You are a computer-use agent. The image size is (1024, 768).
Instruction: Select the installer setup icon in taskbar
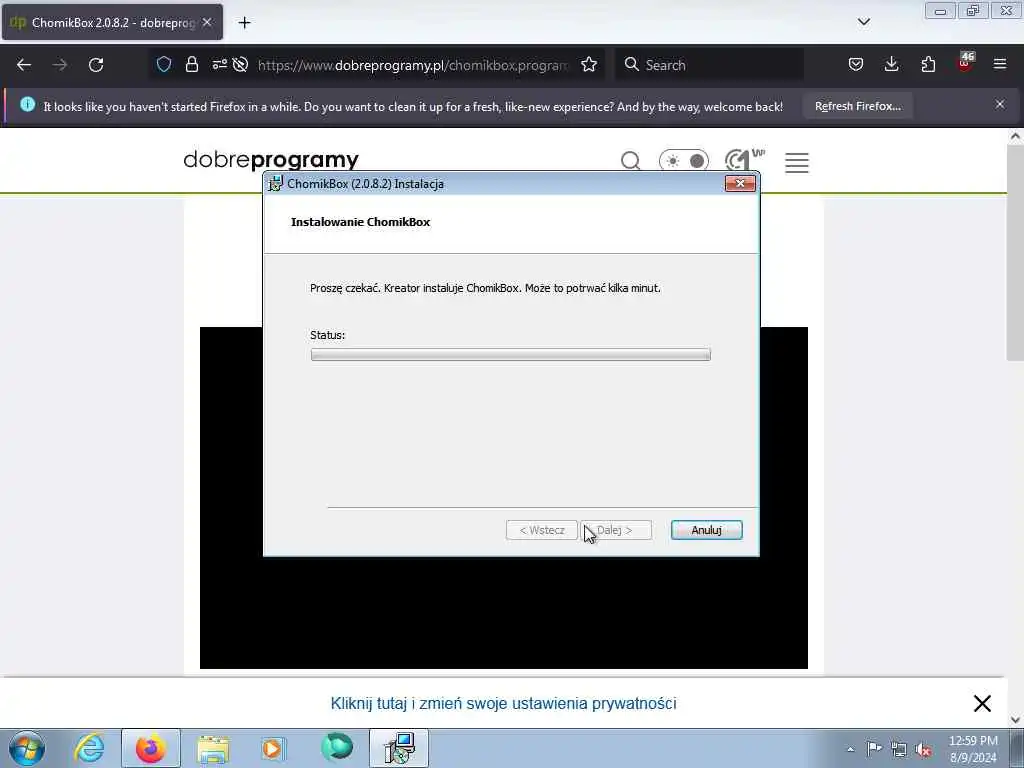click(x=399, y=748)
